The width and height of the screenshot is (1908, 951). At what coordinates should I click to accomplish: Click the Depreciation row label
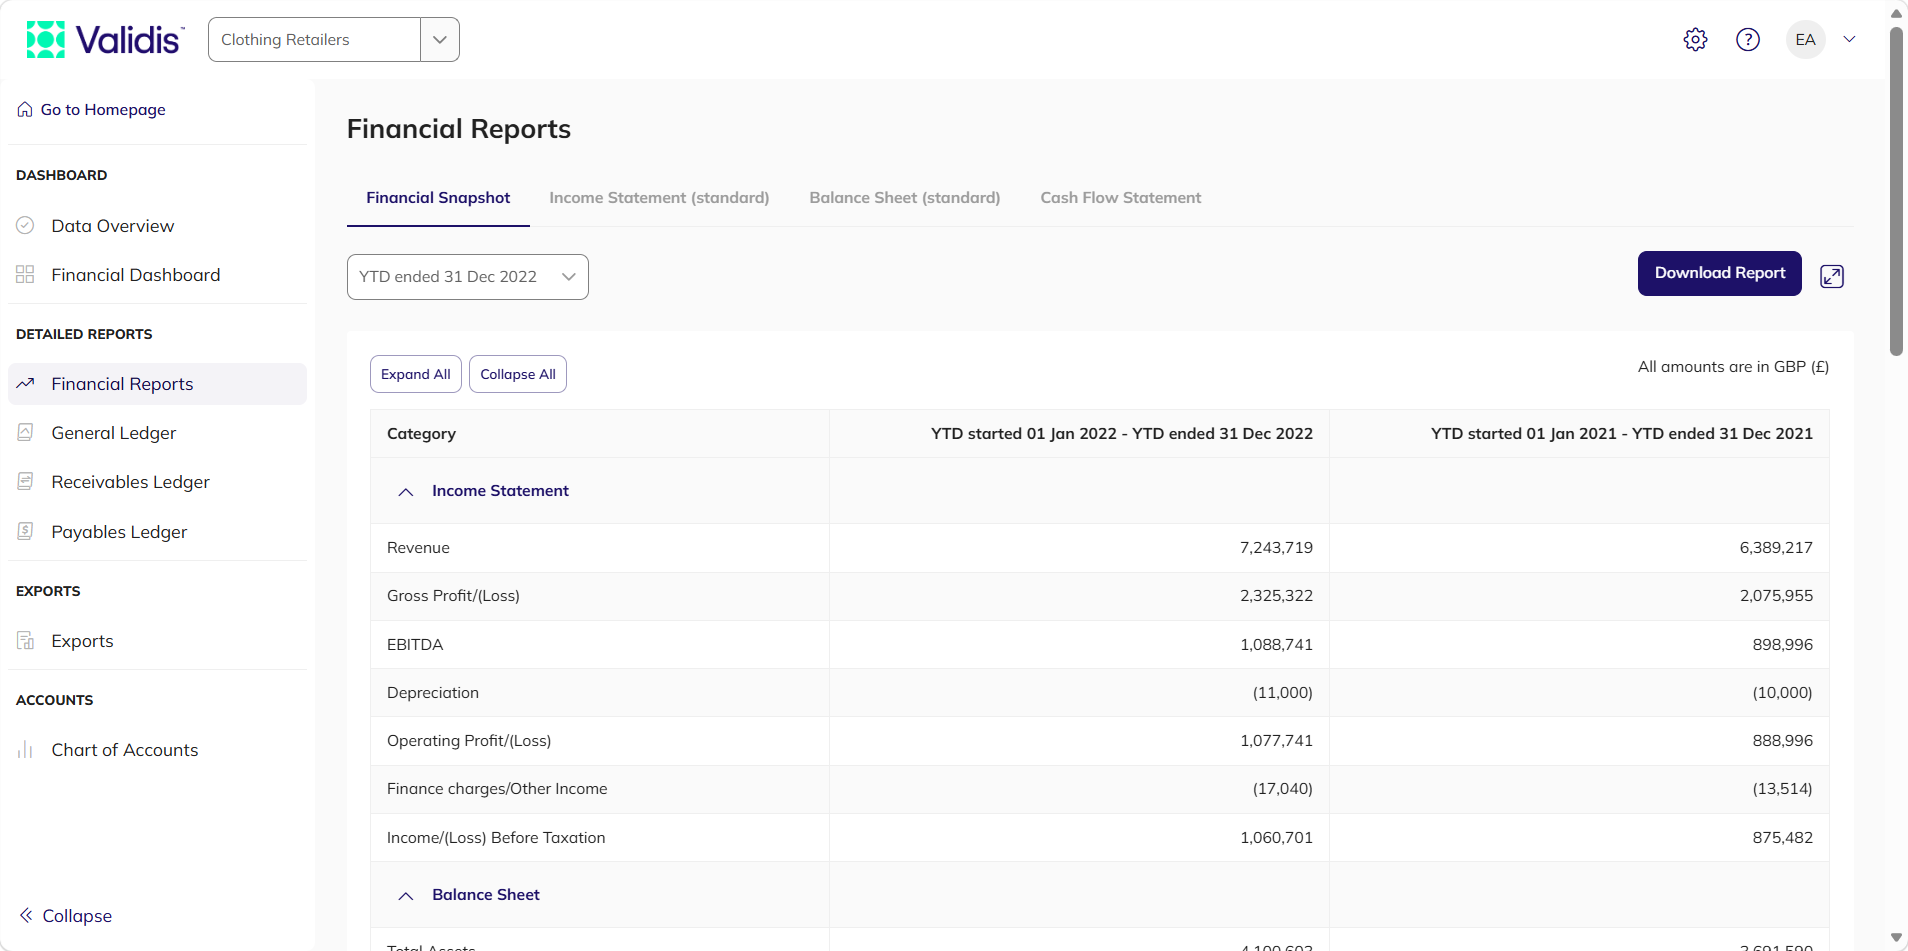tap(433, 693)
